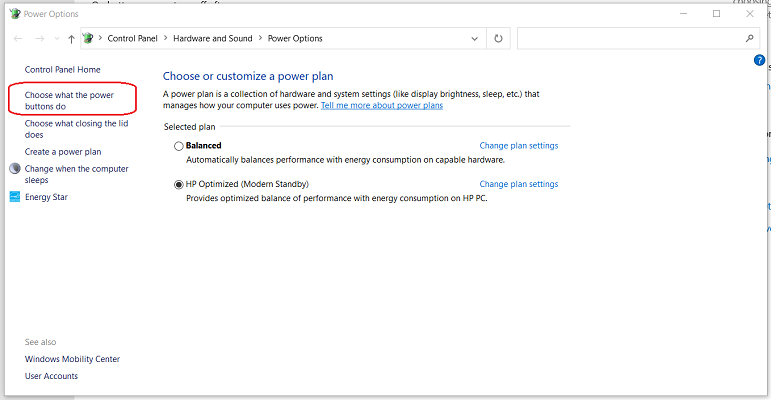The width and height of the screenshot is (771, 400).
Task: Open Windows Mobility Center link
Action: point(72,359)
